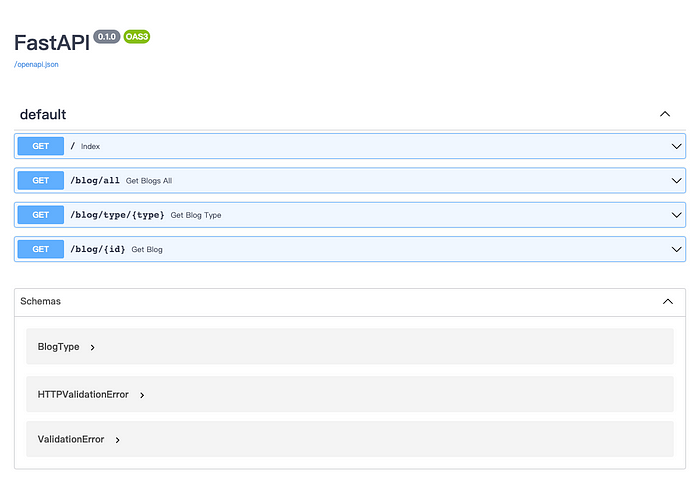The image size is (700, 496).
Task: Click GET badge for /blog/all endpoint
Action: [41, 181]
